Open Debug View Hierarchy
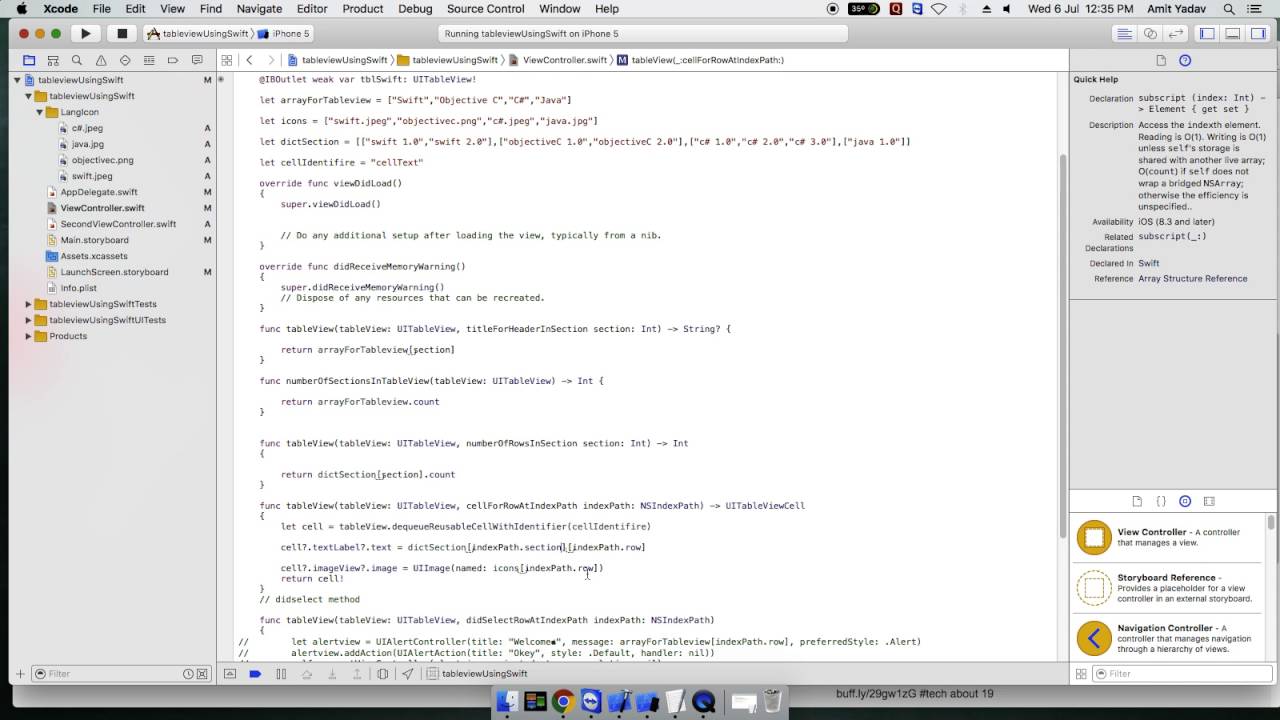 click(383, 674)
